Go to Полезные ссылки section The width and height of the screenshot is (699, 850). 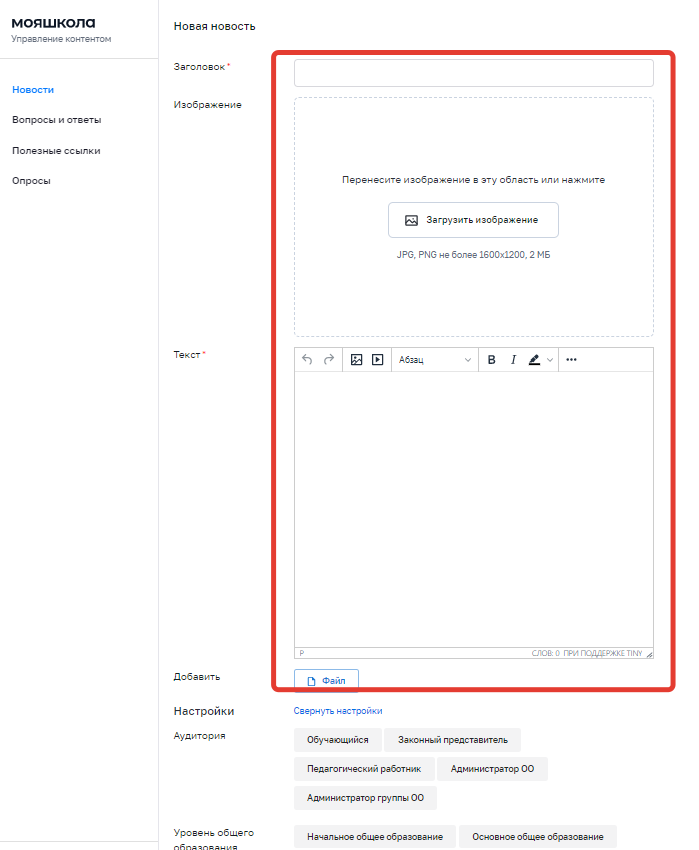pos(56,151)
